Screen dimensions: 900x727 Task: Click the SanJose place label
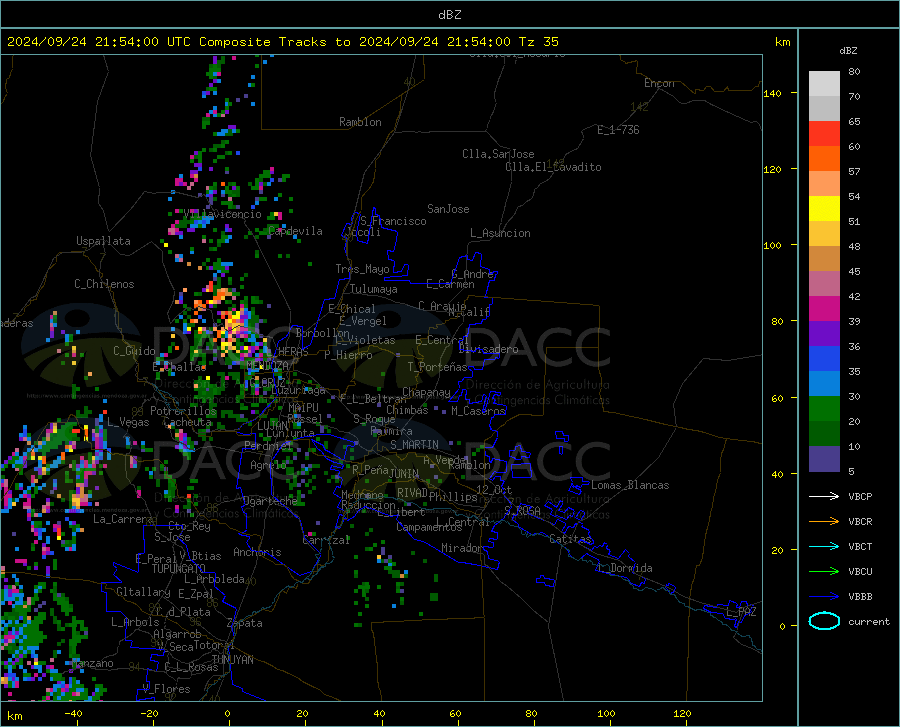pyautogui.click(x=448, y=209)
